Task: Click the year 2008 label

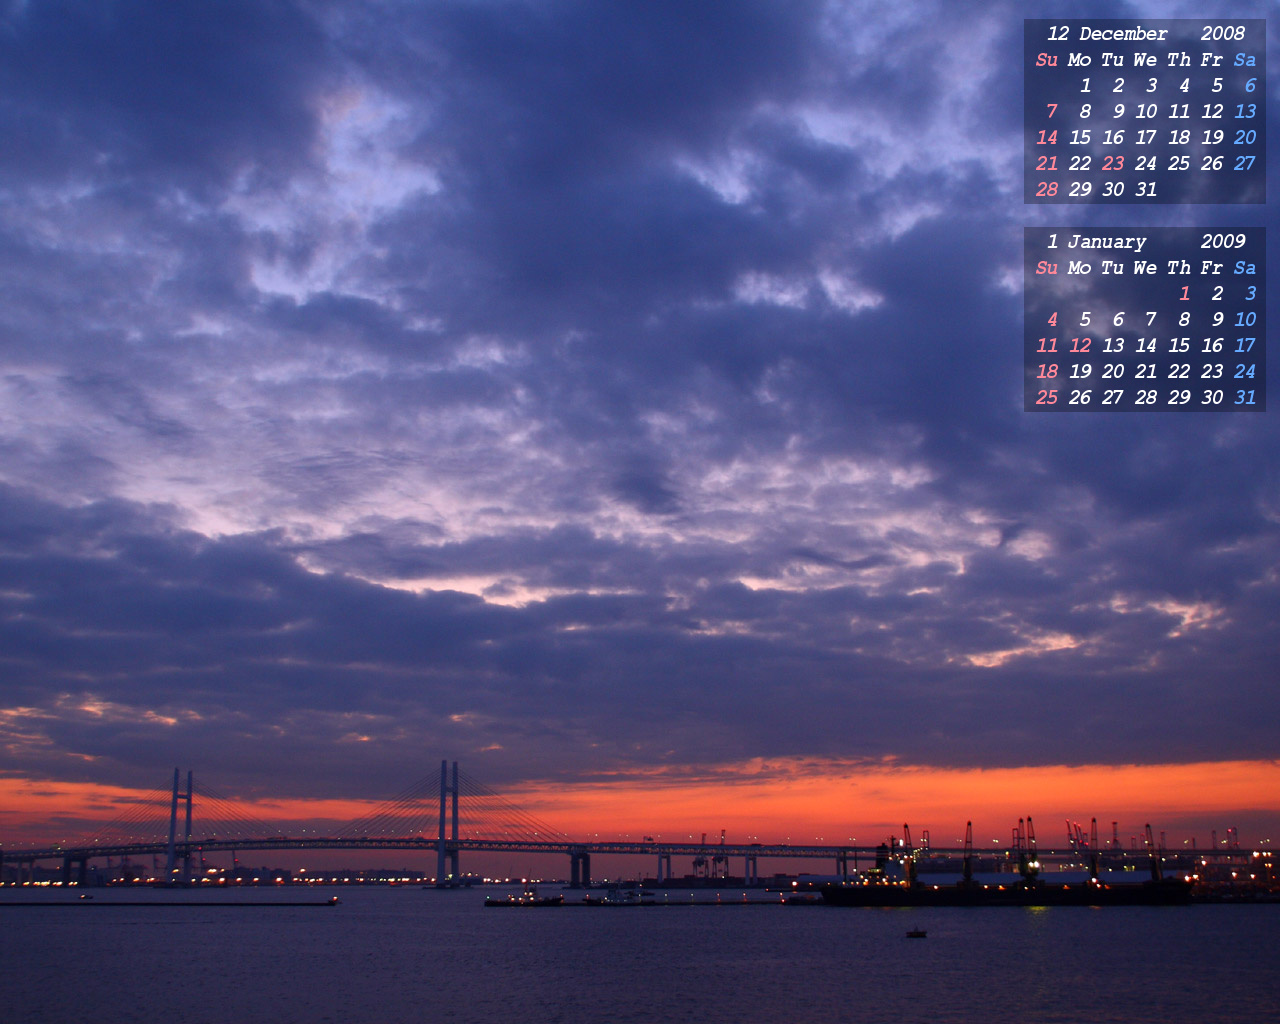Action: pyautogui.click(x=1223, y=34)
